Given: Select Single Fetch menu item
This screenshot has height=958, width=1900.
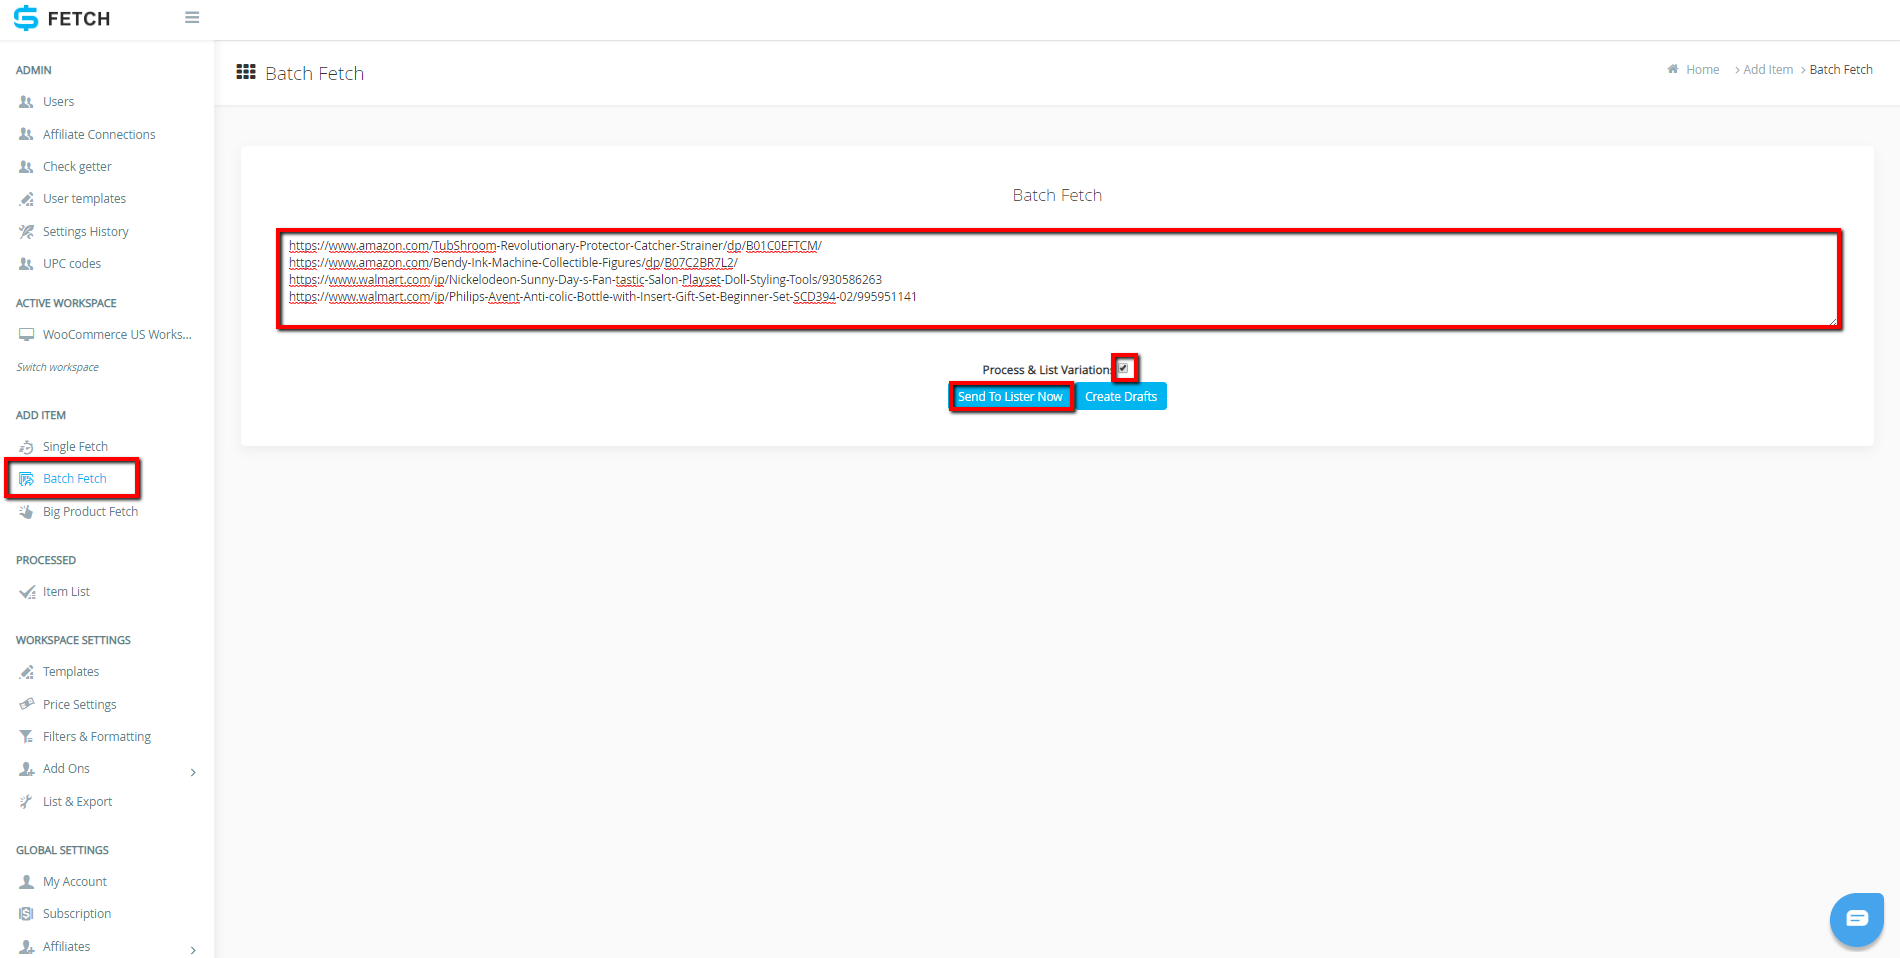Looking at the screenshot, I should (75, 447).
